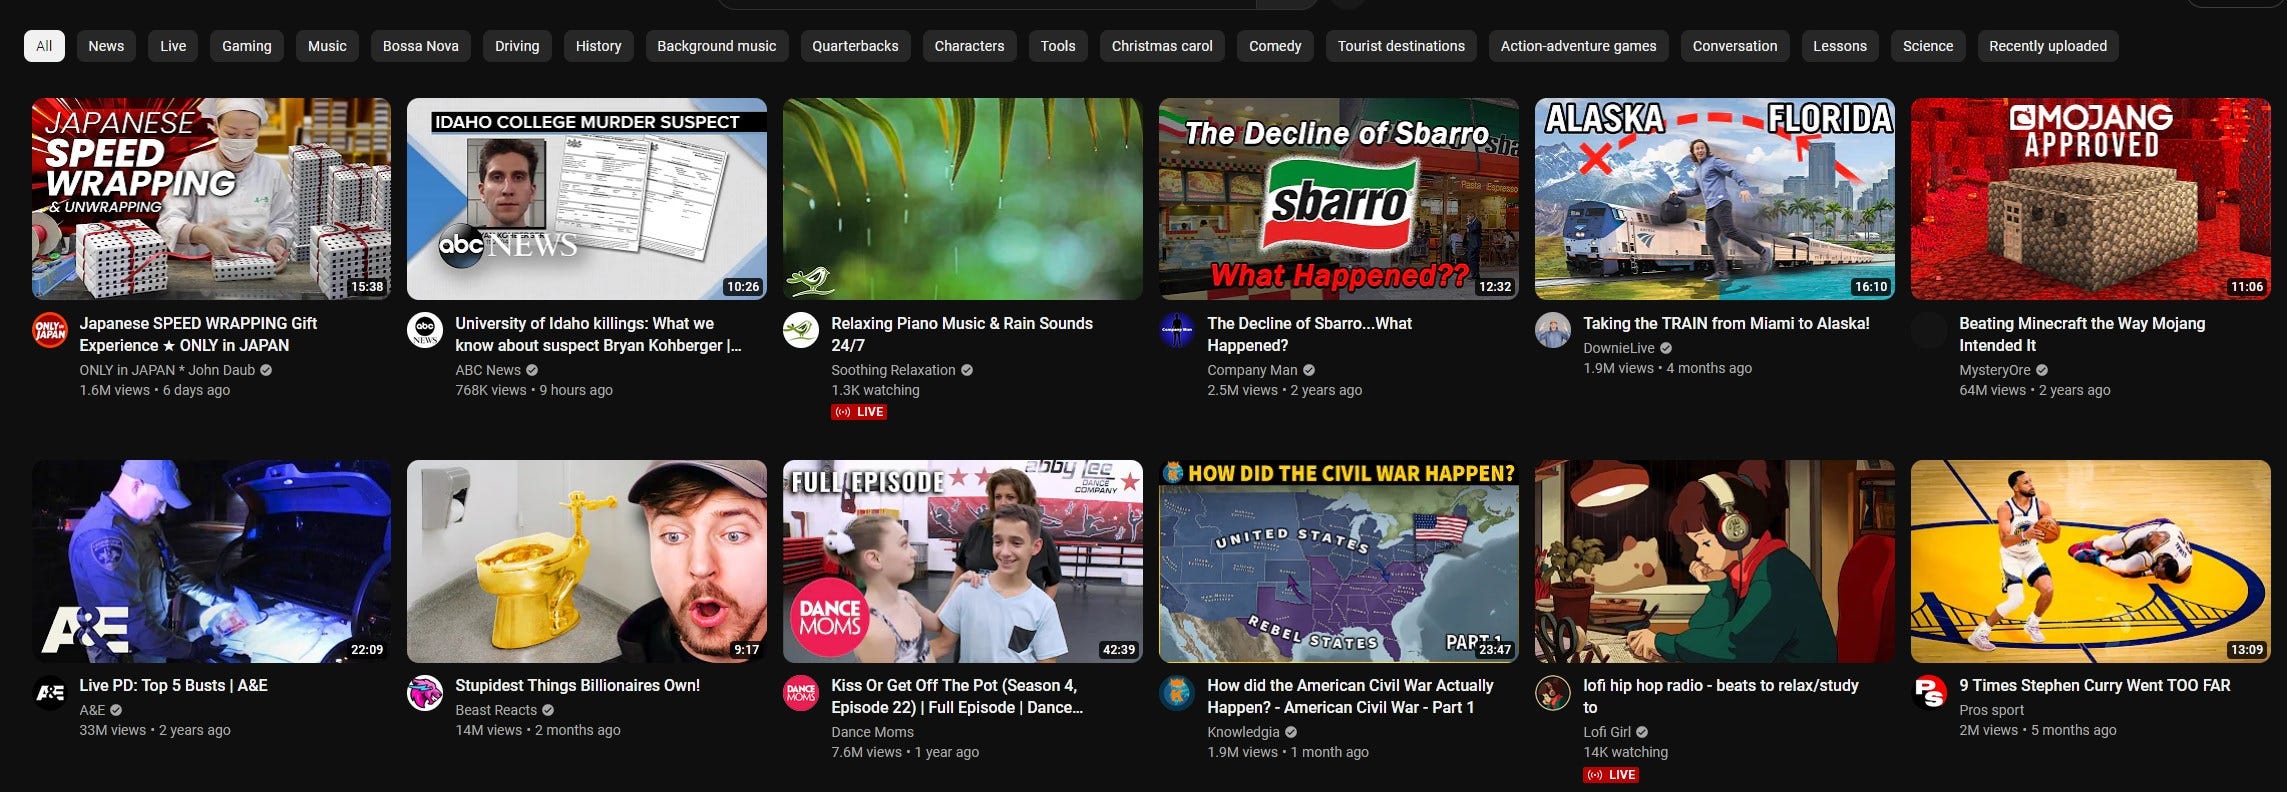Select the Gaming filter chip

tap(247, 46)
